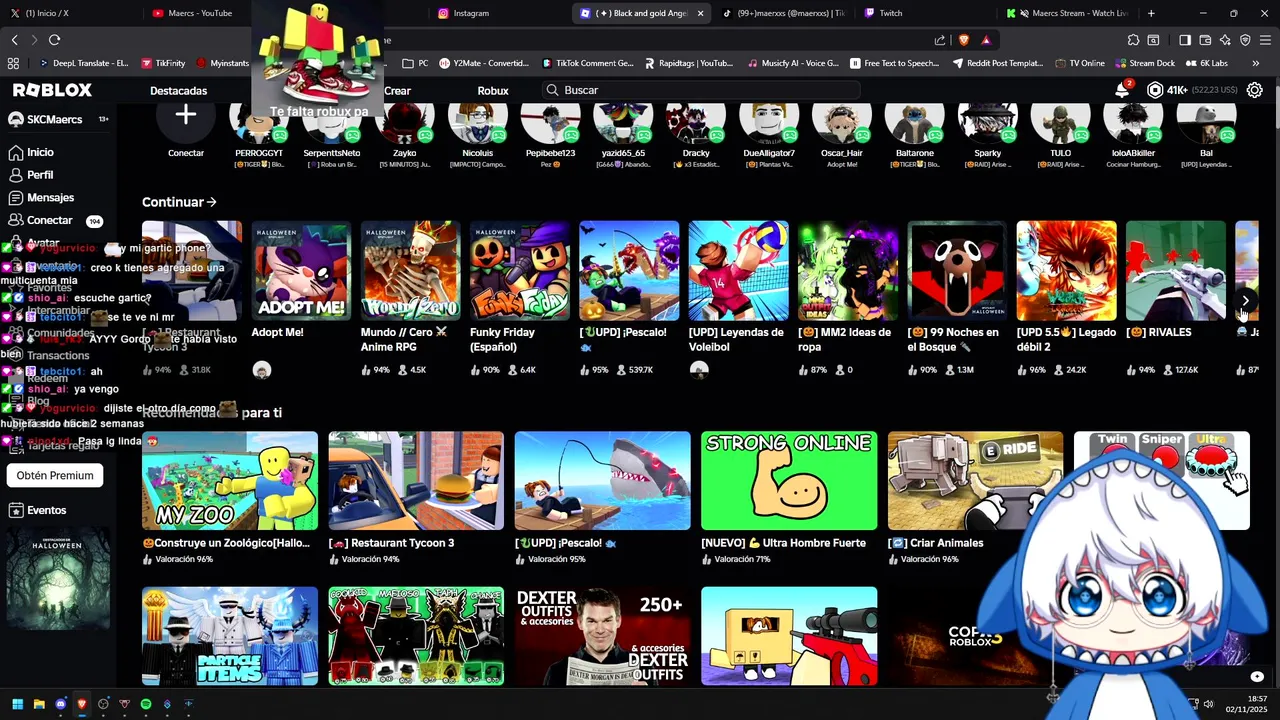Open Mensajes in the left sidebar
Screen dimensions: 1280x720
pyautogui.click(x=40, y=198)
